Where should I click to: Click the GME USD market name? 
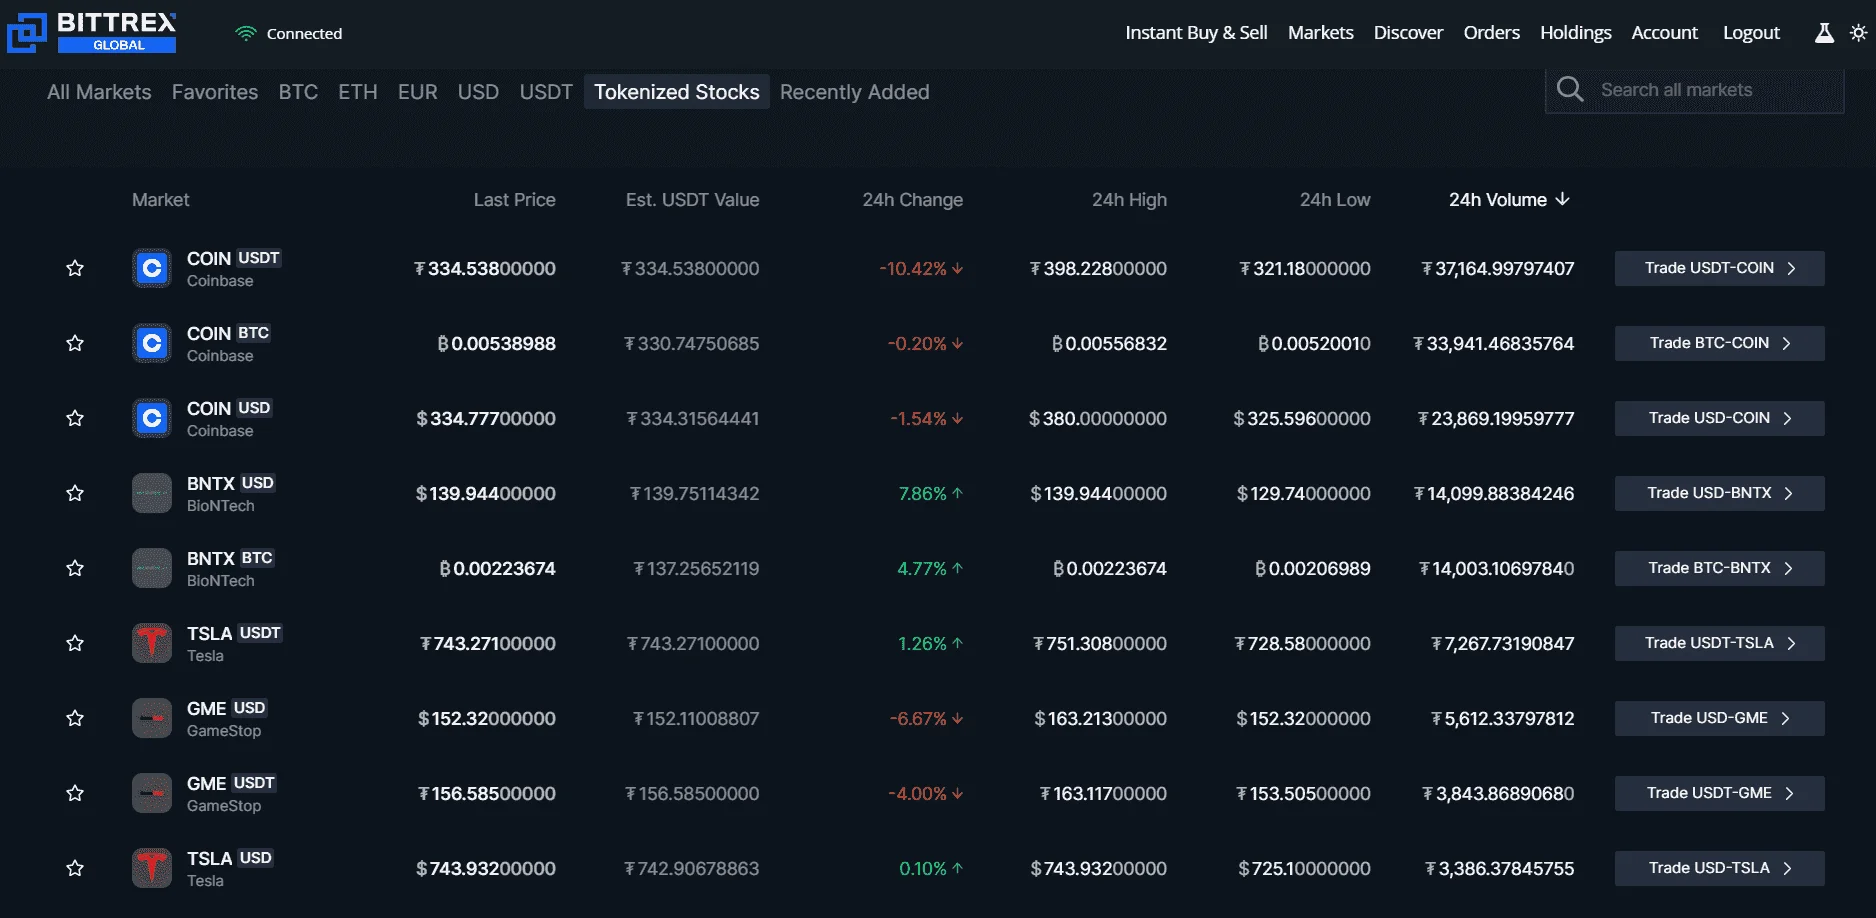[227, 708]
